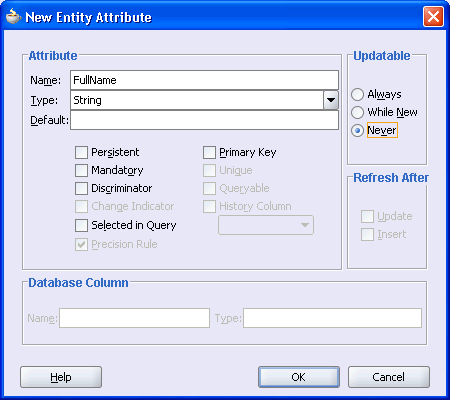Toggle the Change Indicator checkbox
Screen dimensions: 450x400
[81, 207]
